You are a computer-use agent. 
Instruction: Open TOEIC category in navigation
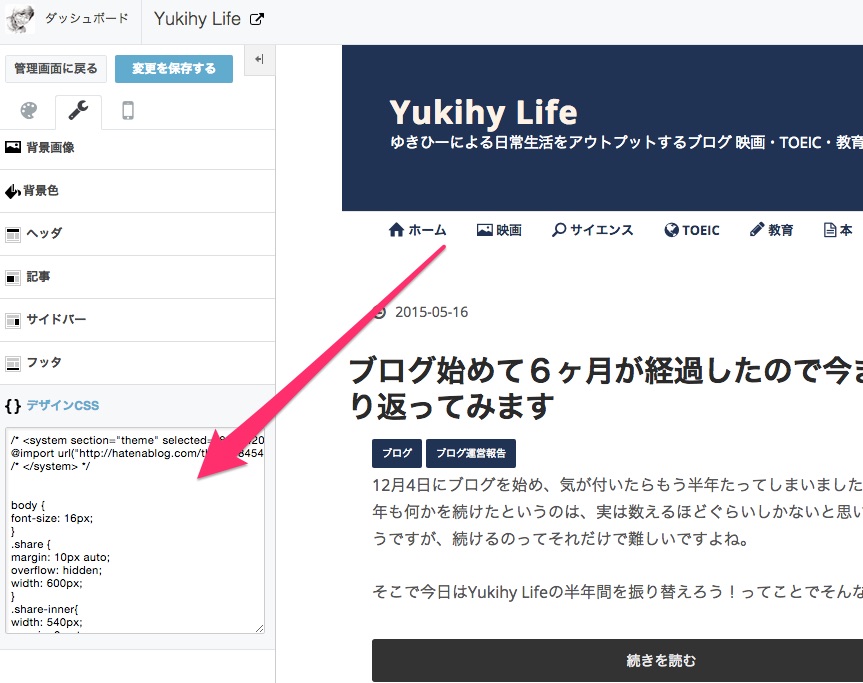[692, 230]
